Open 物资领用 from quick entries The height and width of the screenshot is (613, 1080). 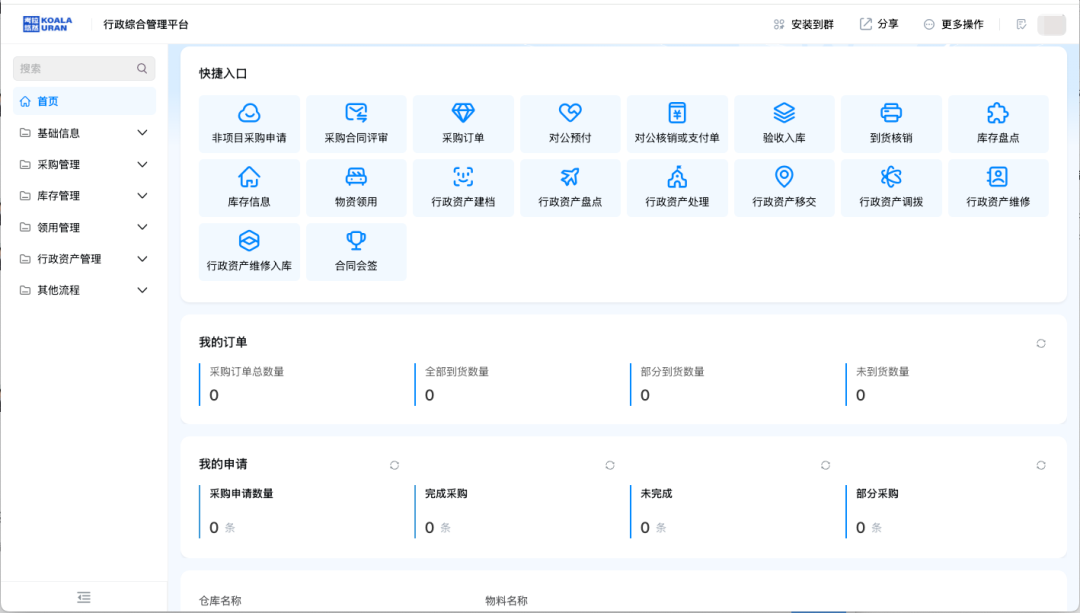tap(356, 187)
